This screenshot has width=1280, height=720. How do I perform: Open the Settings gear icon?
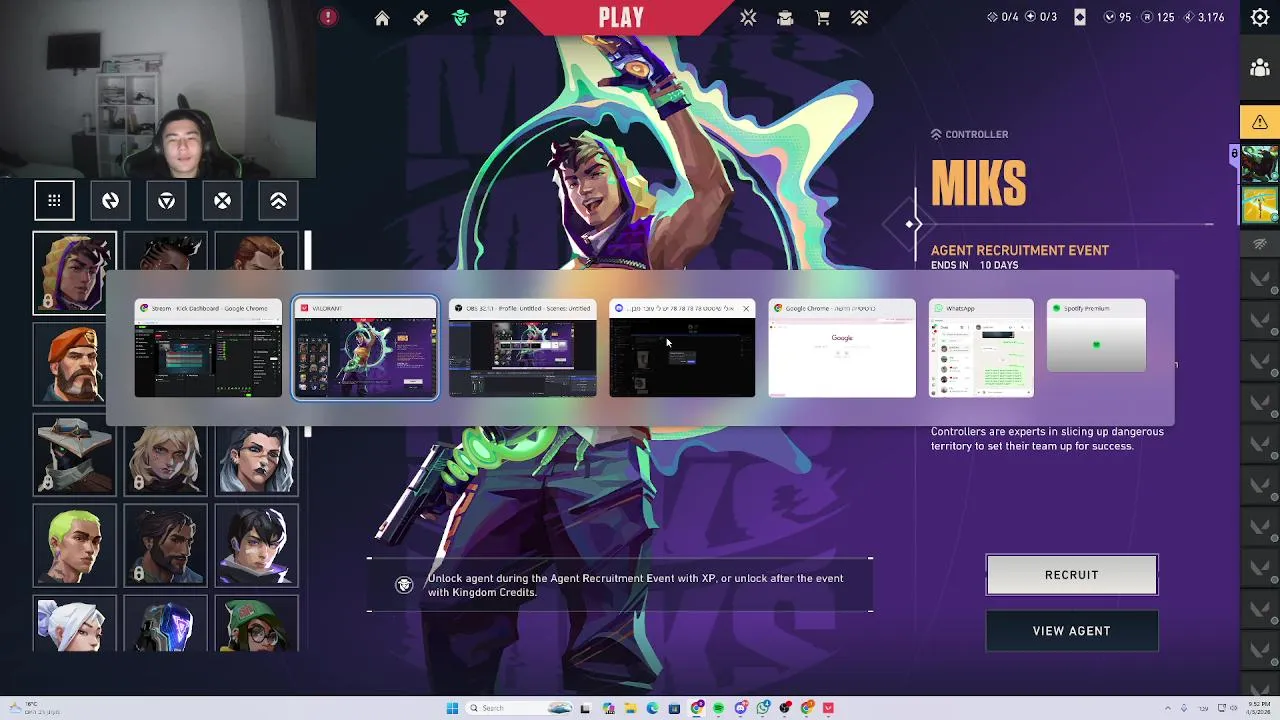pyautogui.click(x=1260, y=17)
